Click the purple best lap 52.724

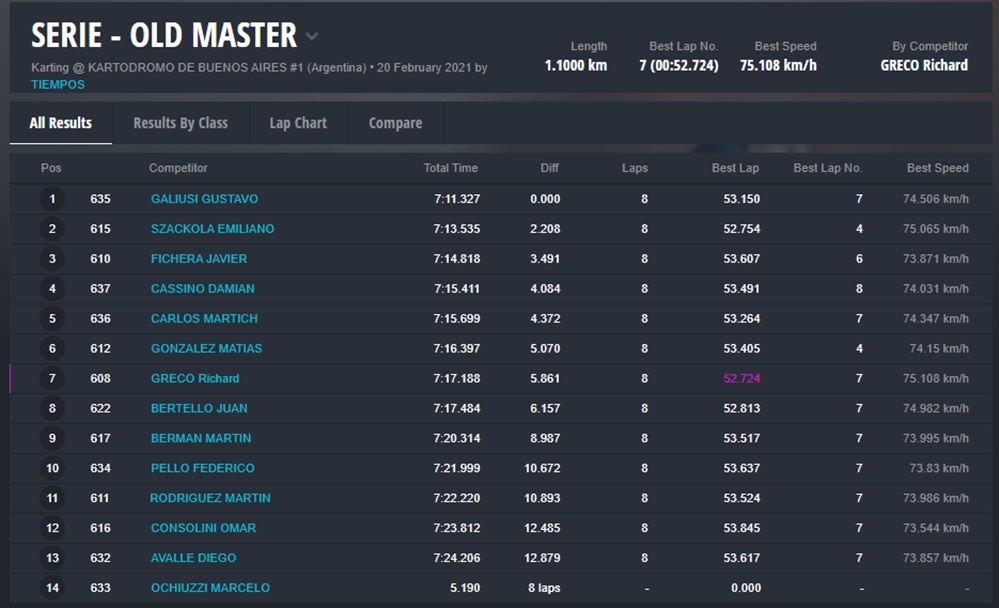pyautogui.click(x=741, y=379)
